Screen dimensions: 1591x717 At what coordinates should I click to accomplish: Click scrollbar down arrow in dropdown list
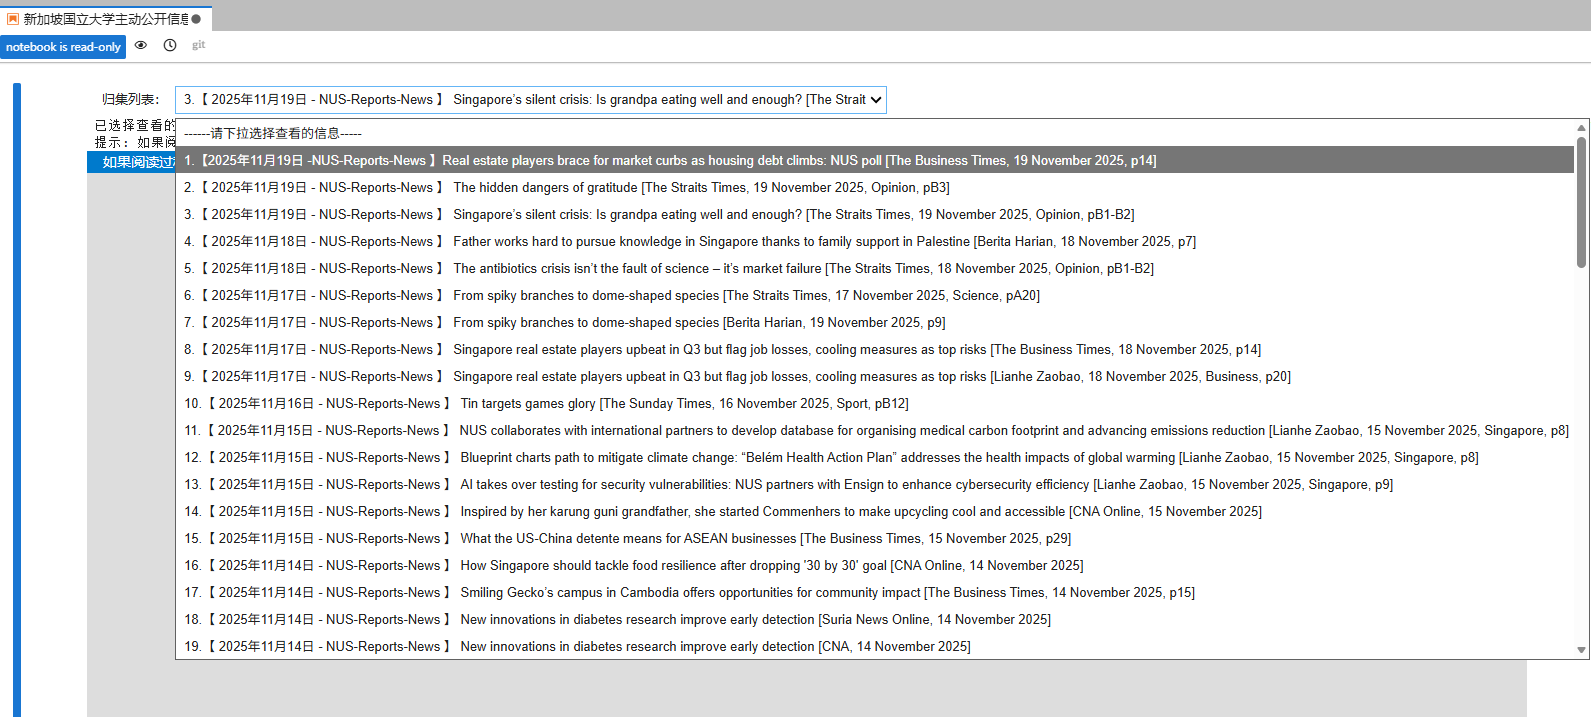pos(1581,650)
